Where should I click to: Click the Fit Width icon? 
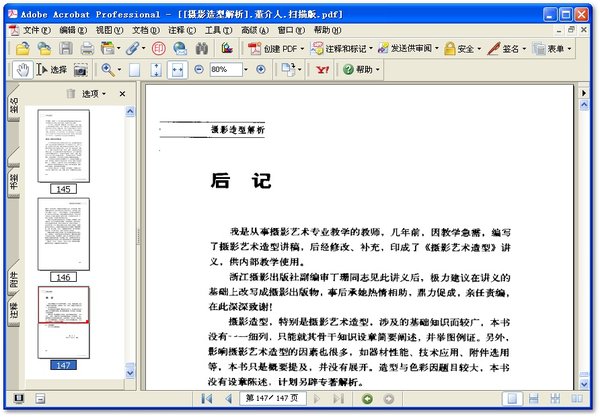(x=177, y=70)
